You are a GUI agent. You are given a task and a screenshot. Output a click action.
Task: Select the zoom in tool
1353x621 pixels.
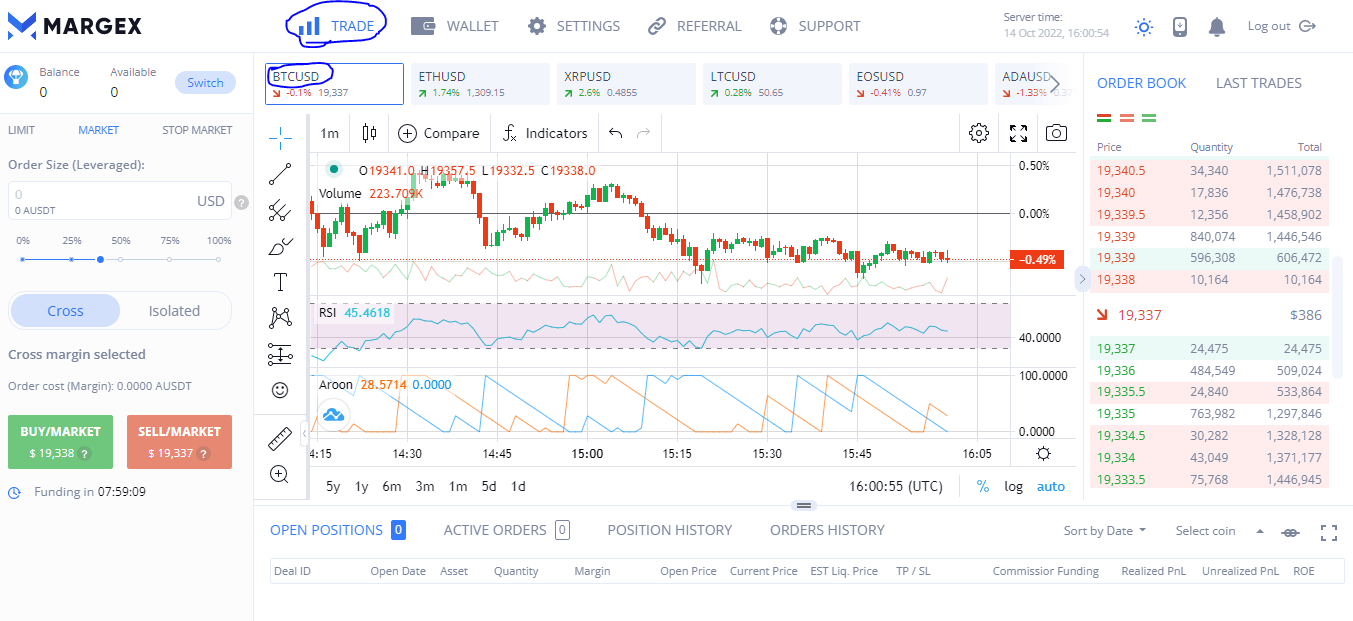click(x=280, y=474)
